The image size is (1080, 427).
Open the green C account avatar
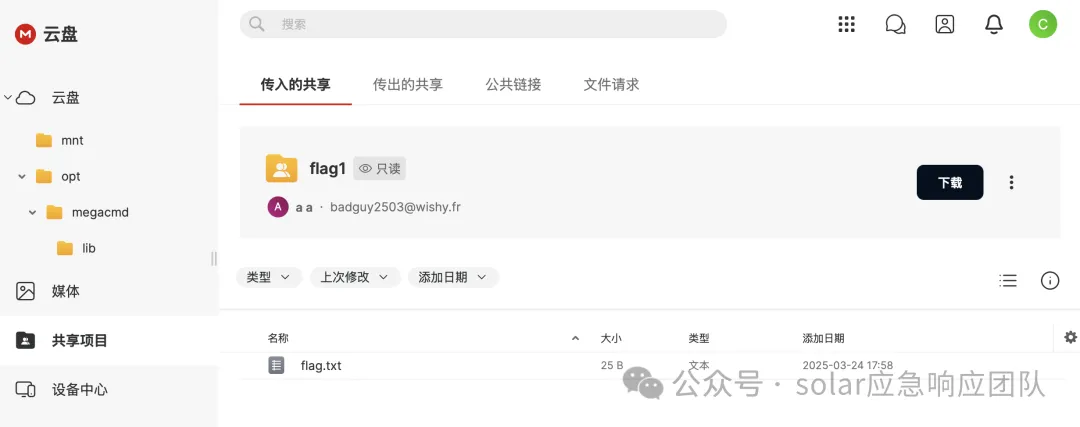click(1043, 24)
